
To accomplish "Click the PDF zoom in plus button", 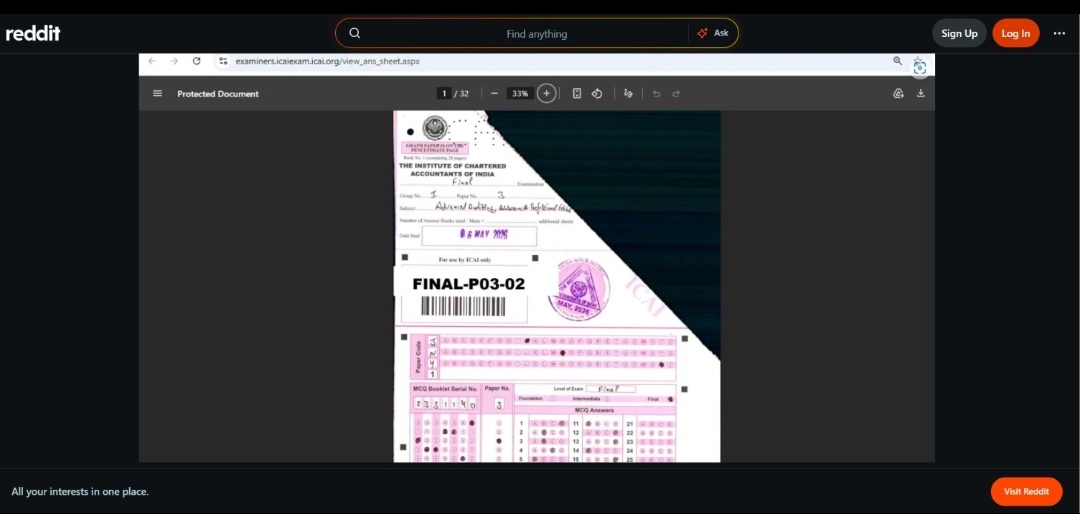I will 546,93.
